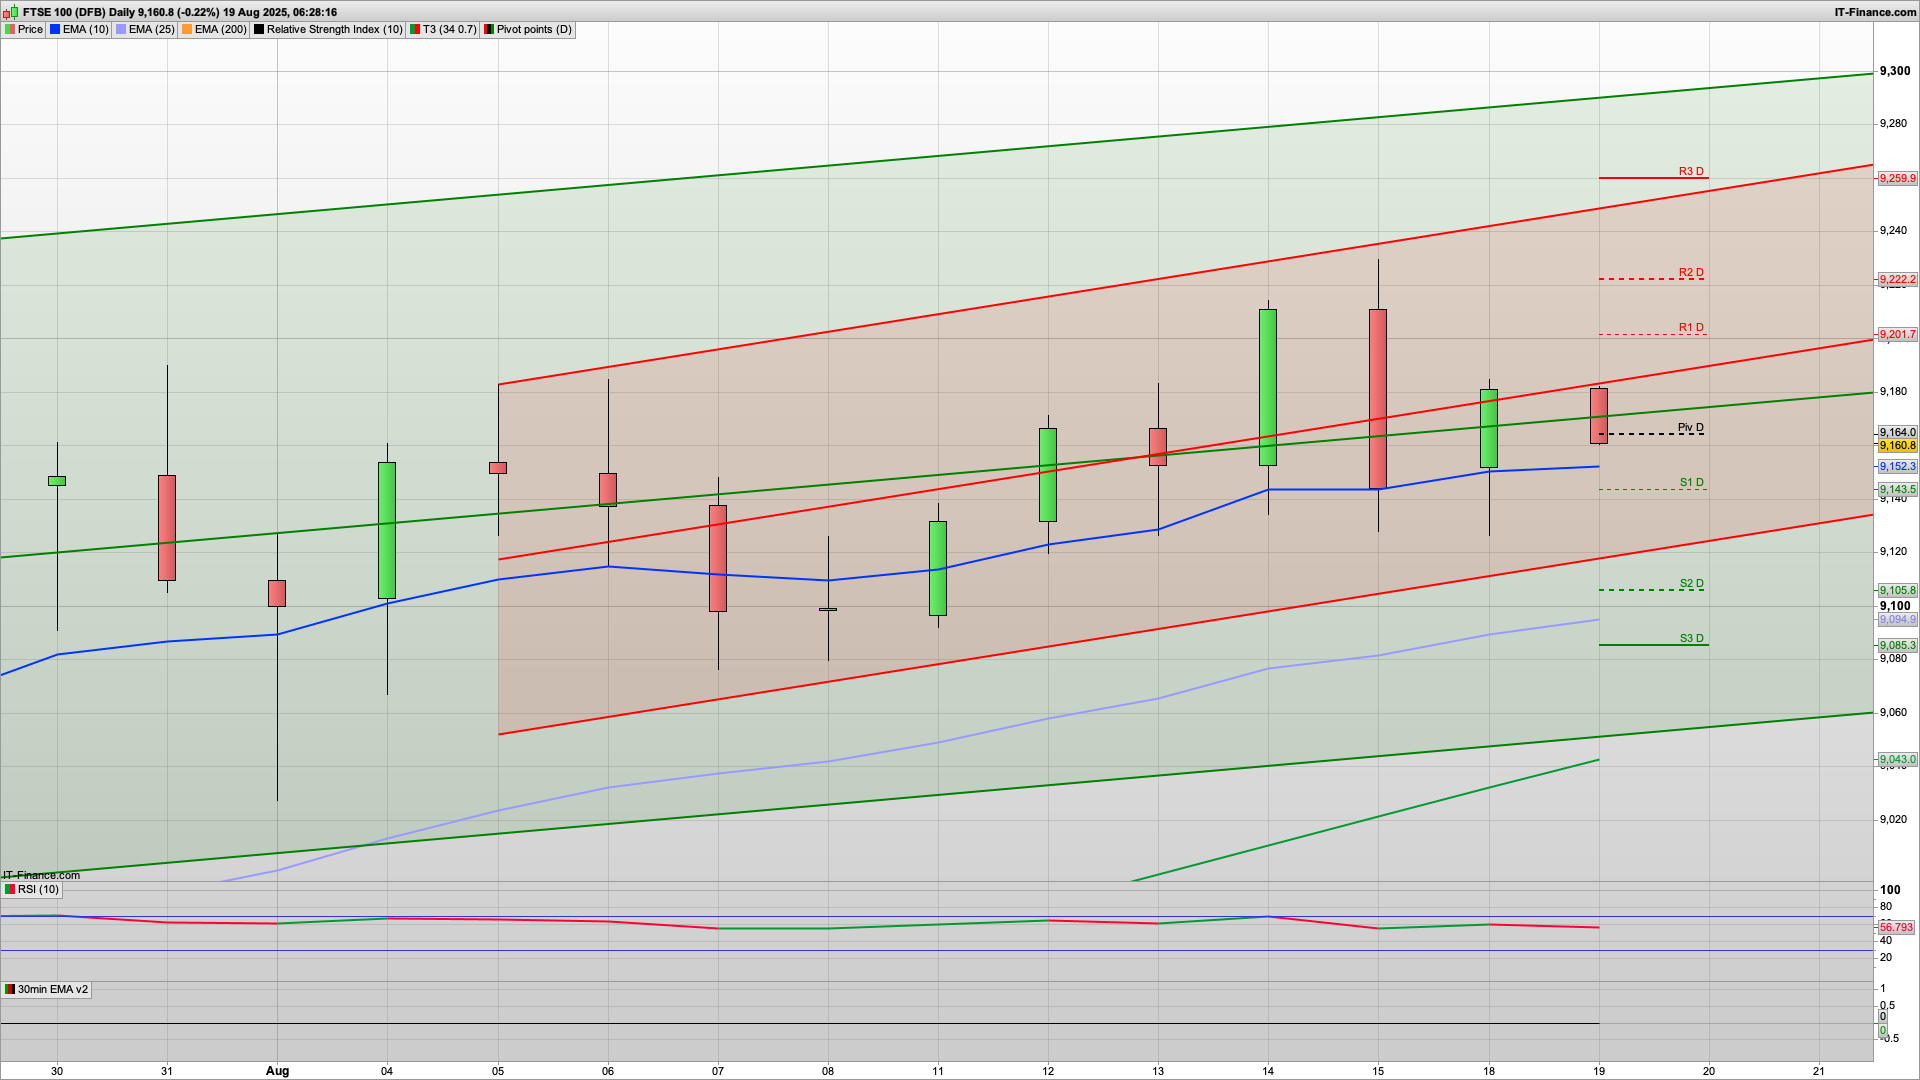
Task: Click the 9,259.9 red price axis label
Action: click(x=1897, y=179)
